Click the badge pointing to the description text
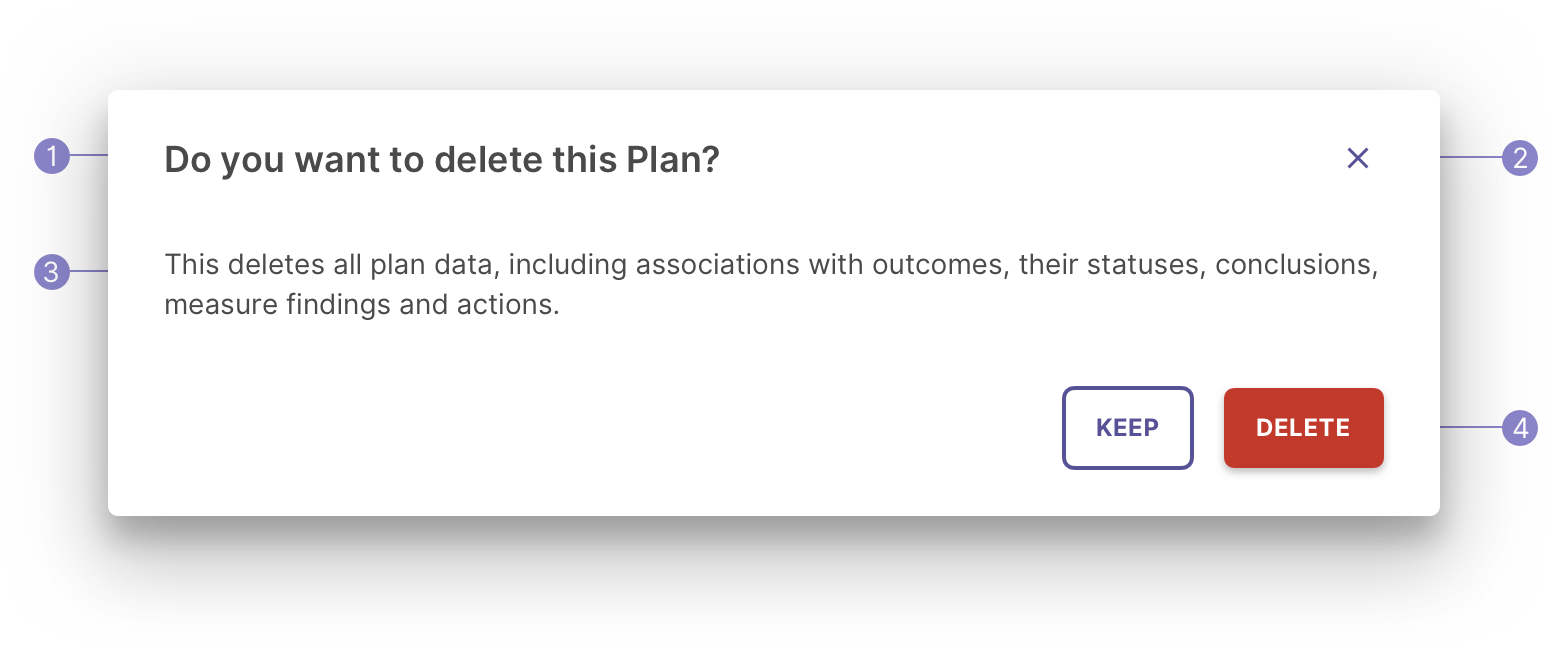The width and height of the screenshot is (1548, 646). 52,271
